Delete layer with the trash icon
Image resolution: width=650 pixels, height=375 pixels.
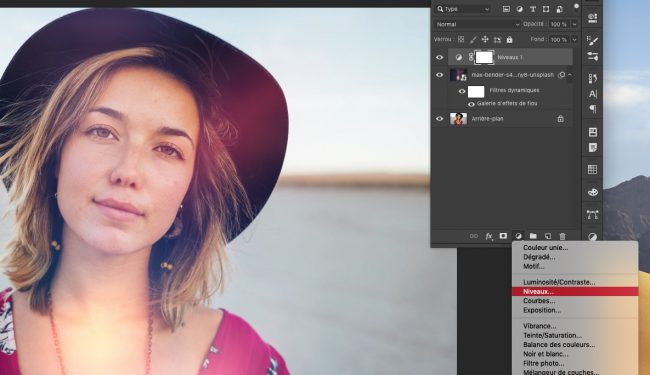[563, 236]
